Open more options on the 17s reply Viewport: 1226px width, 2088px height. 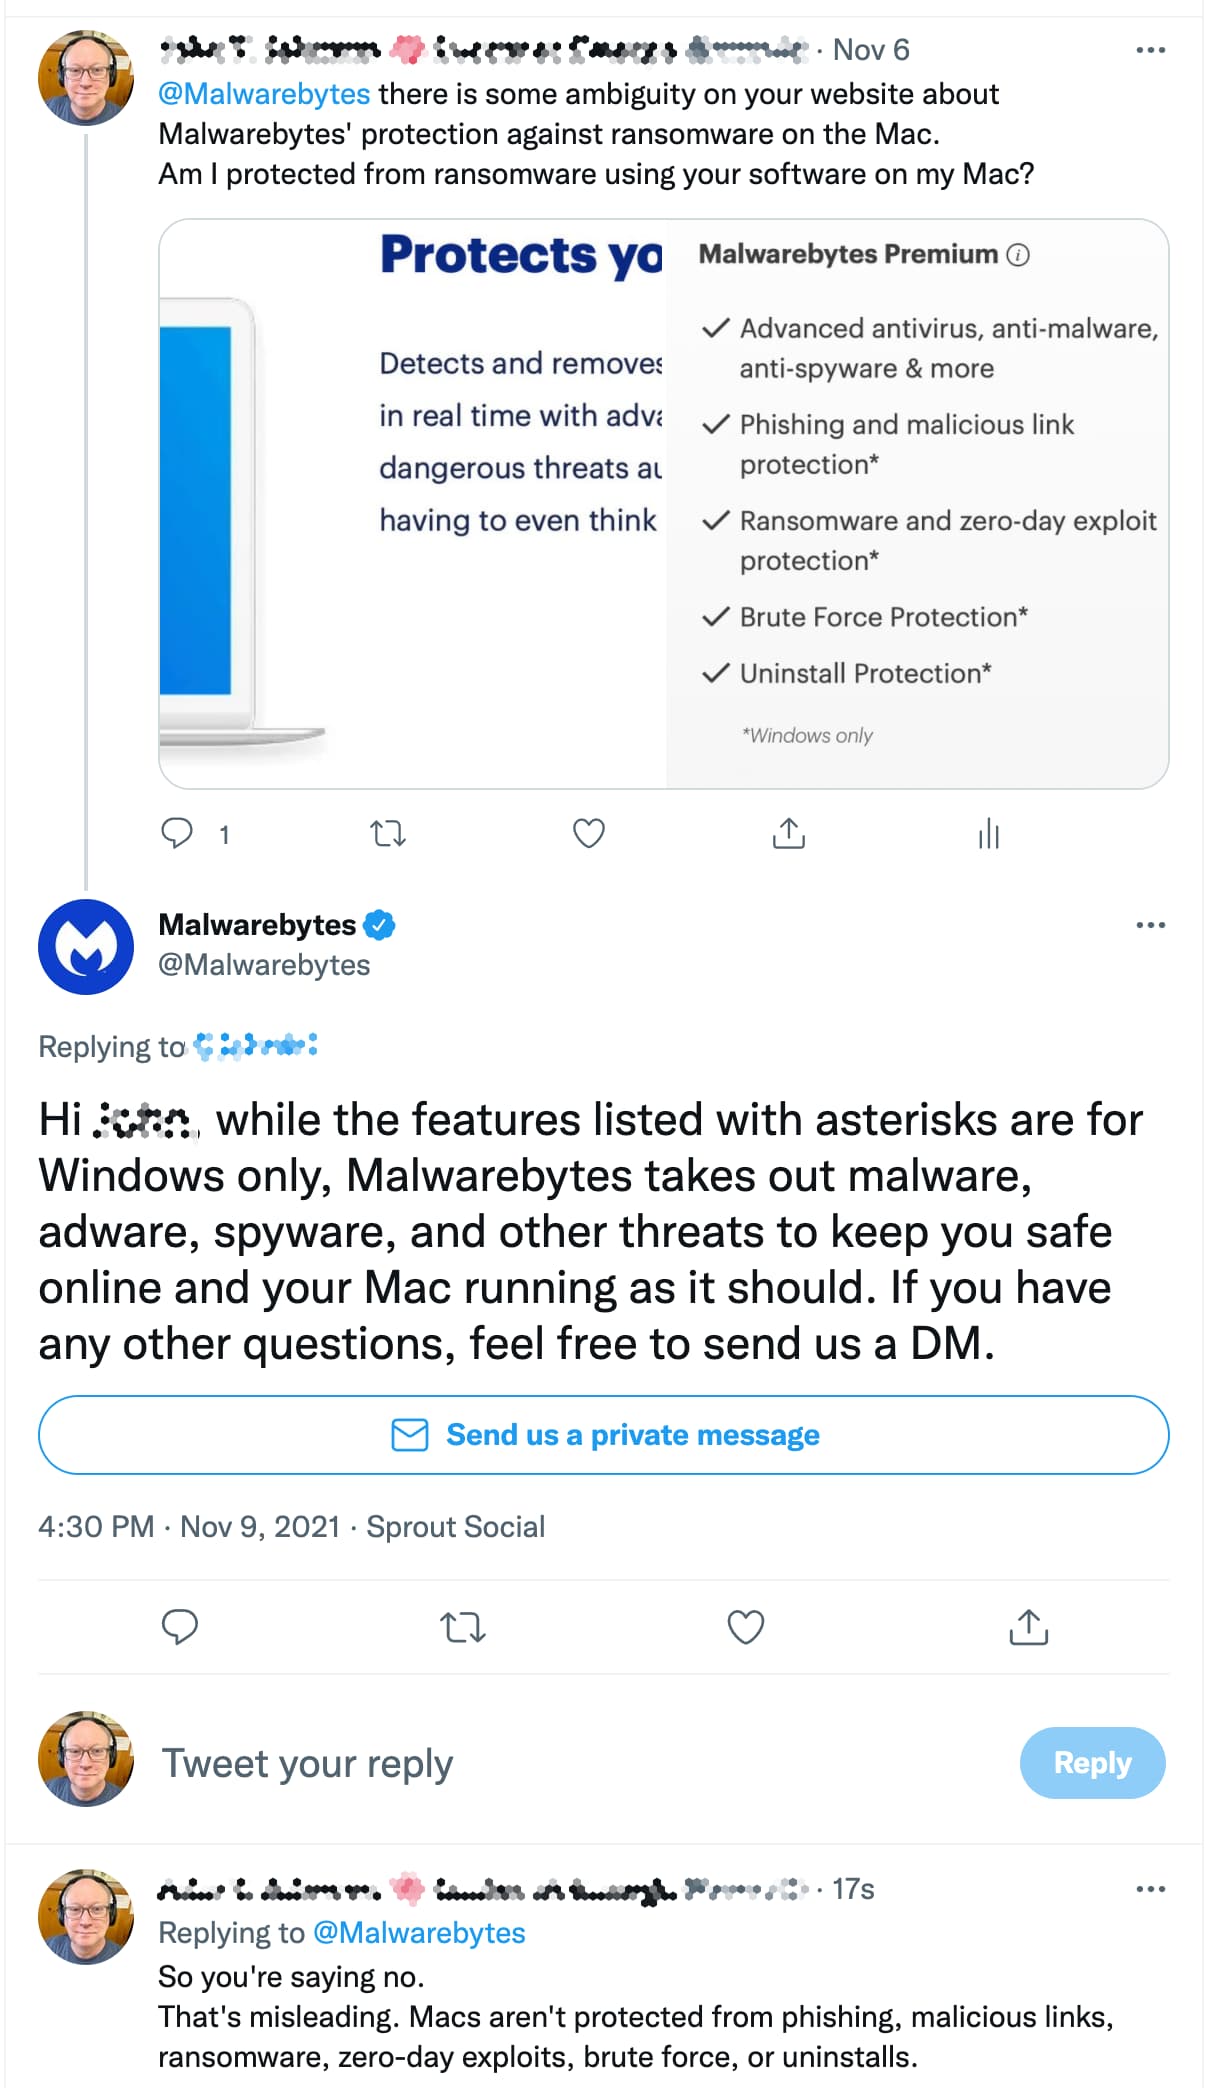click(x=1150, y=1889)
